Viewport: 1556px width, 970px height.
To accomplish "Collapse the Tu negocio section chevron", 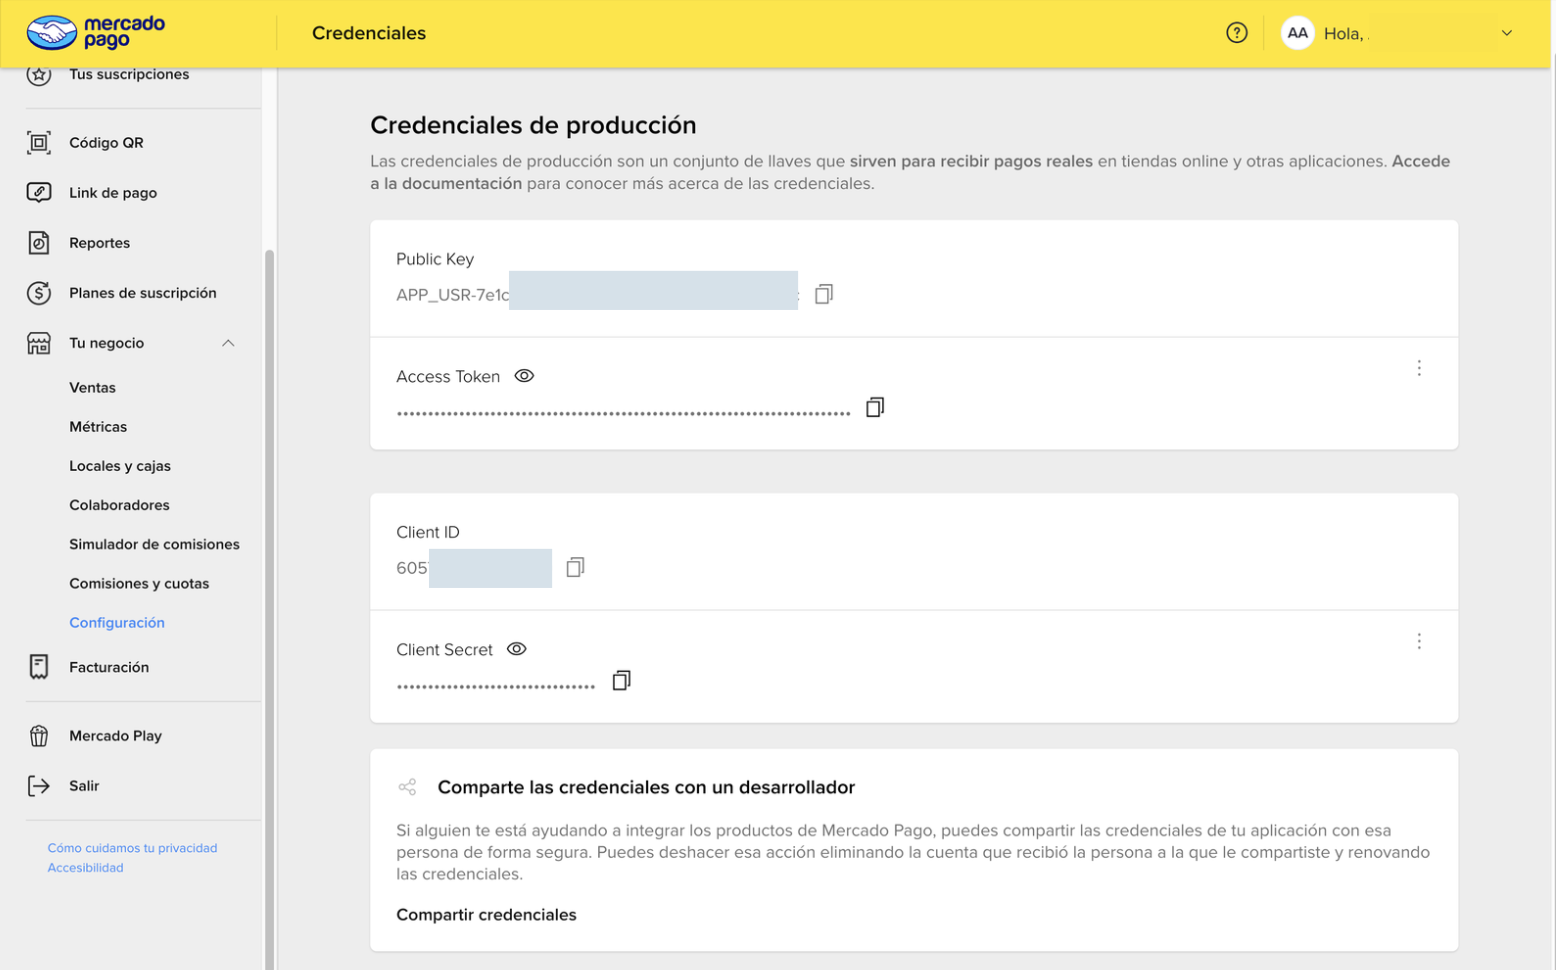I will tap(228, 343).
